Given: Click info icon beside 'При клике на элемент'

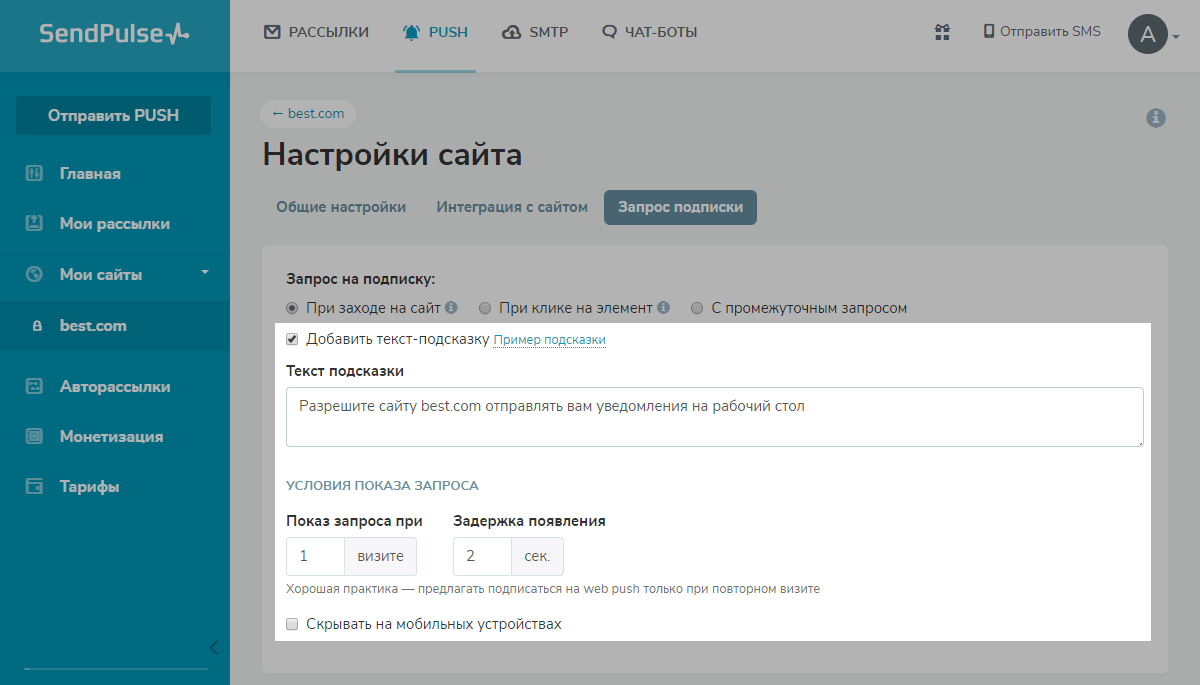Looking at the screenshot, I should [664, 308].
